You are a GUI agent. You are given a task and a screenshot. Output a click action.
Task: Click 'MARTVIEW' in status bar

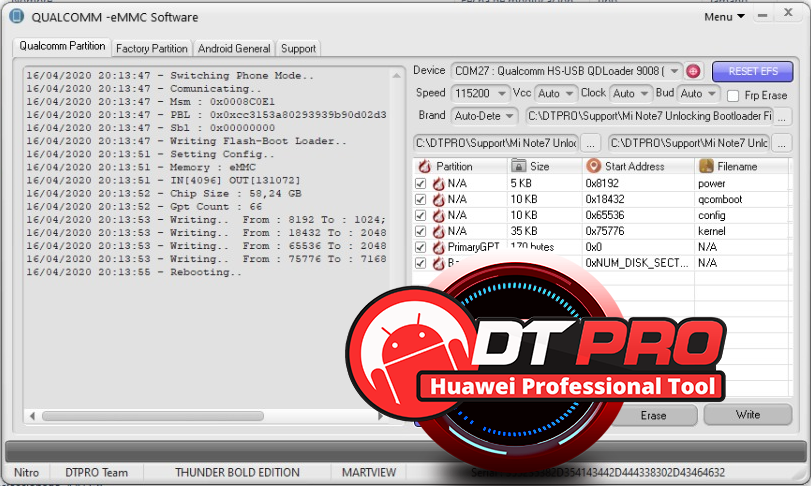coord(369,473)
